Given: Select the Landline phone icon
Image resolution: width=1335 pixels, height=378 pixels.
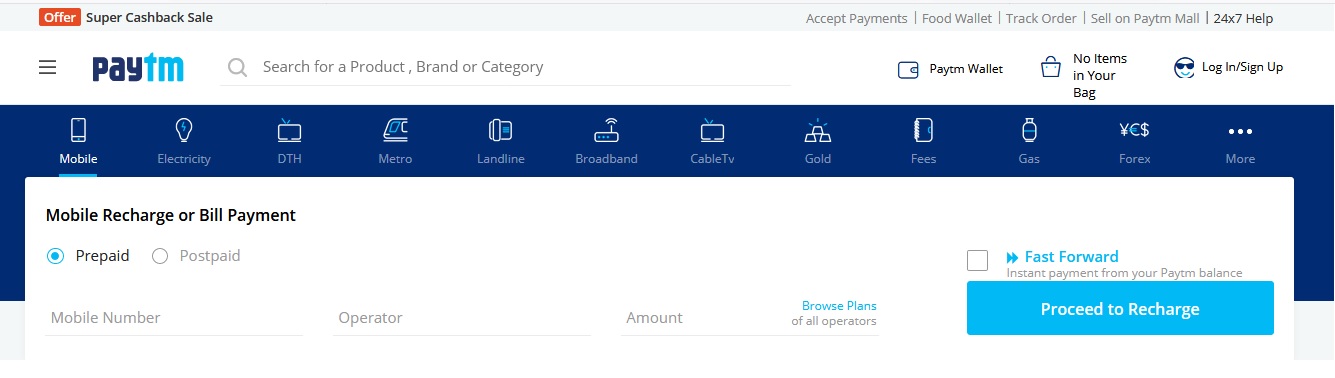Looking at the screenshot, I should [x=500, y=130].
